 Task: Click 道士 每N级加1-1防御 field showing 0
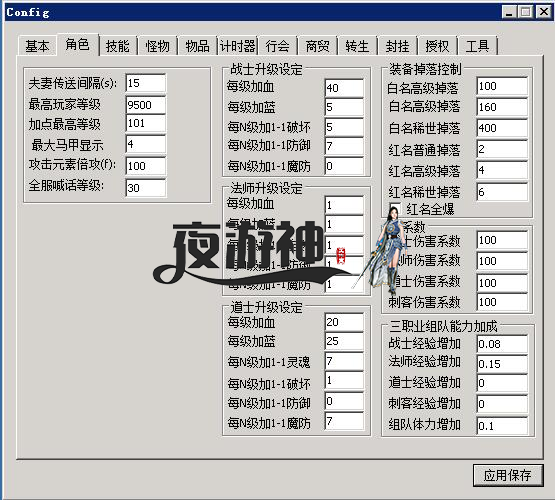click(344, 401)
